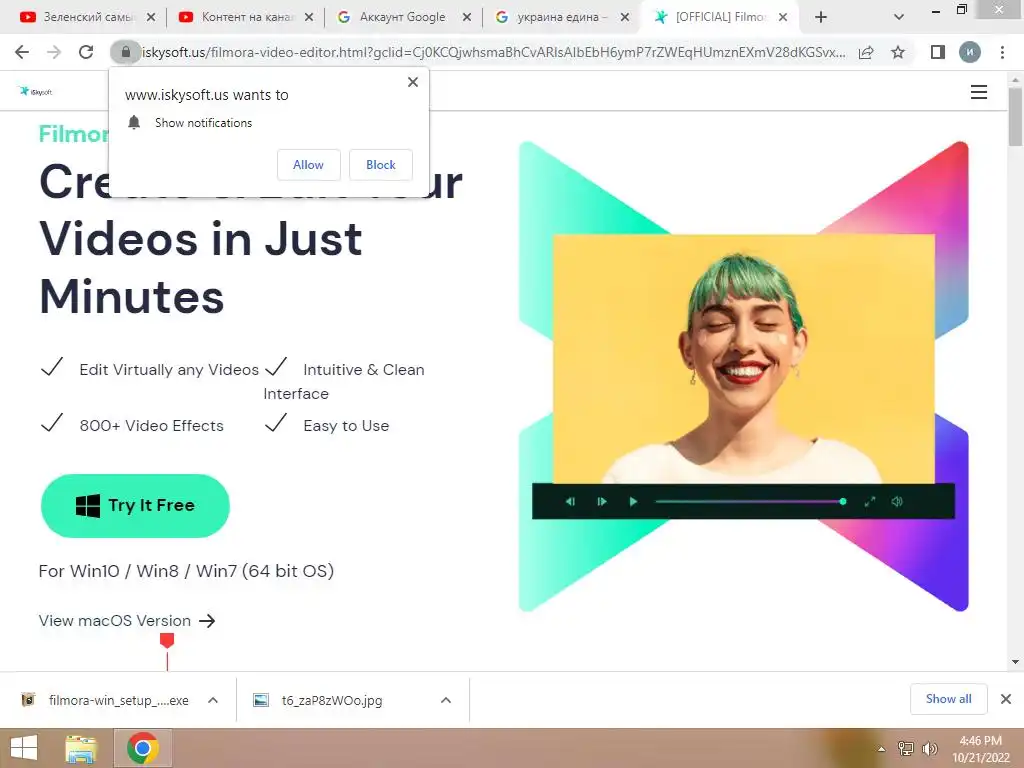Image resolution: width=1024 pixels, height=768 pixels.
Task: Click the scrollbar down arrow
Action: point(1015,662)
